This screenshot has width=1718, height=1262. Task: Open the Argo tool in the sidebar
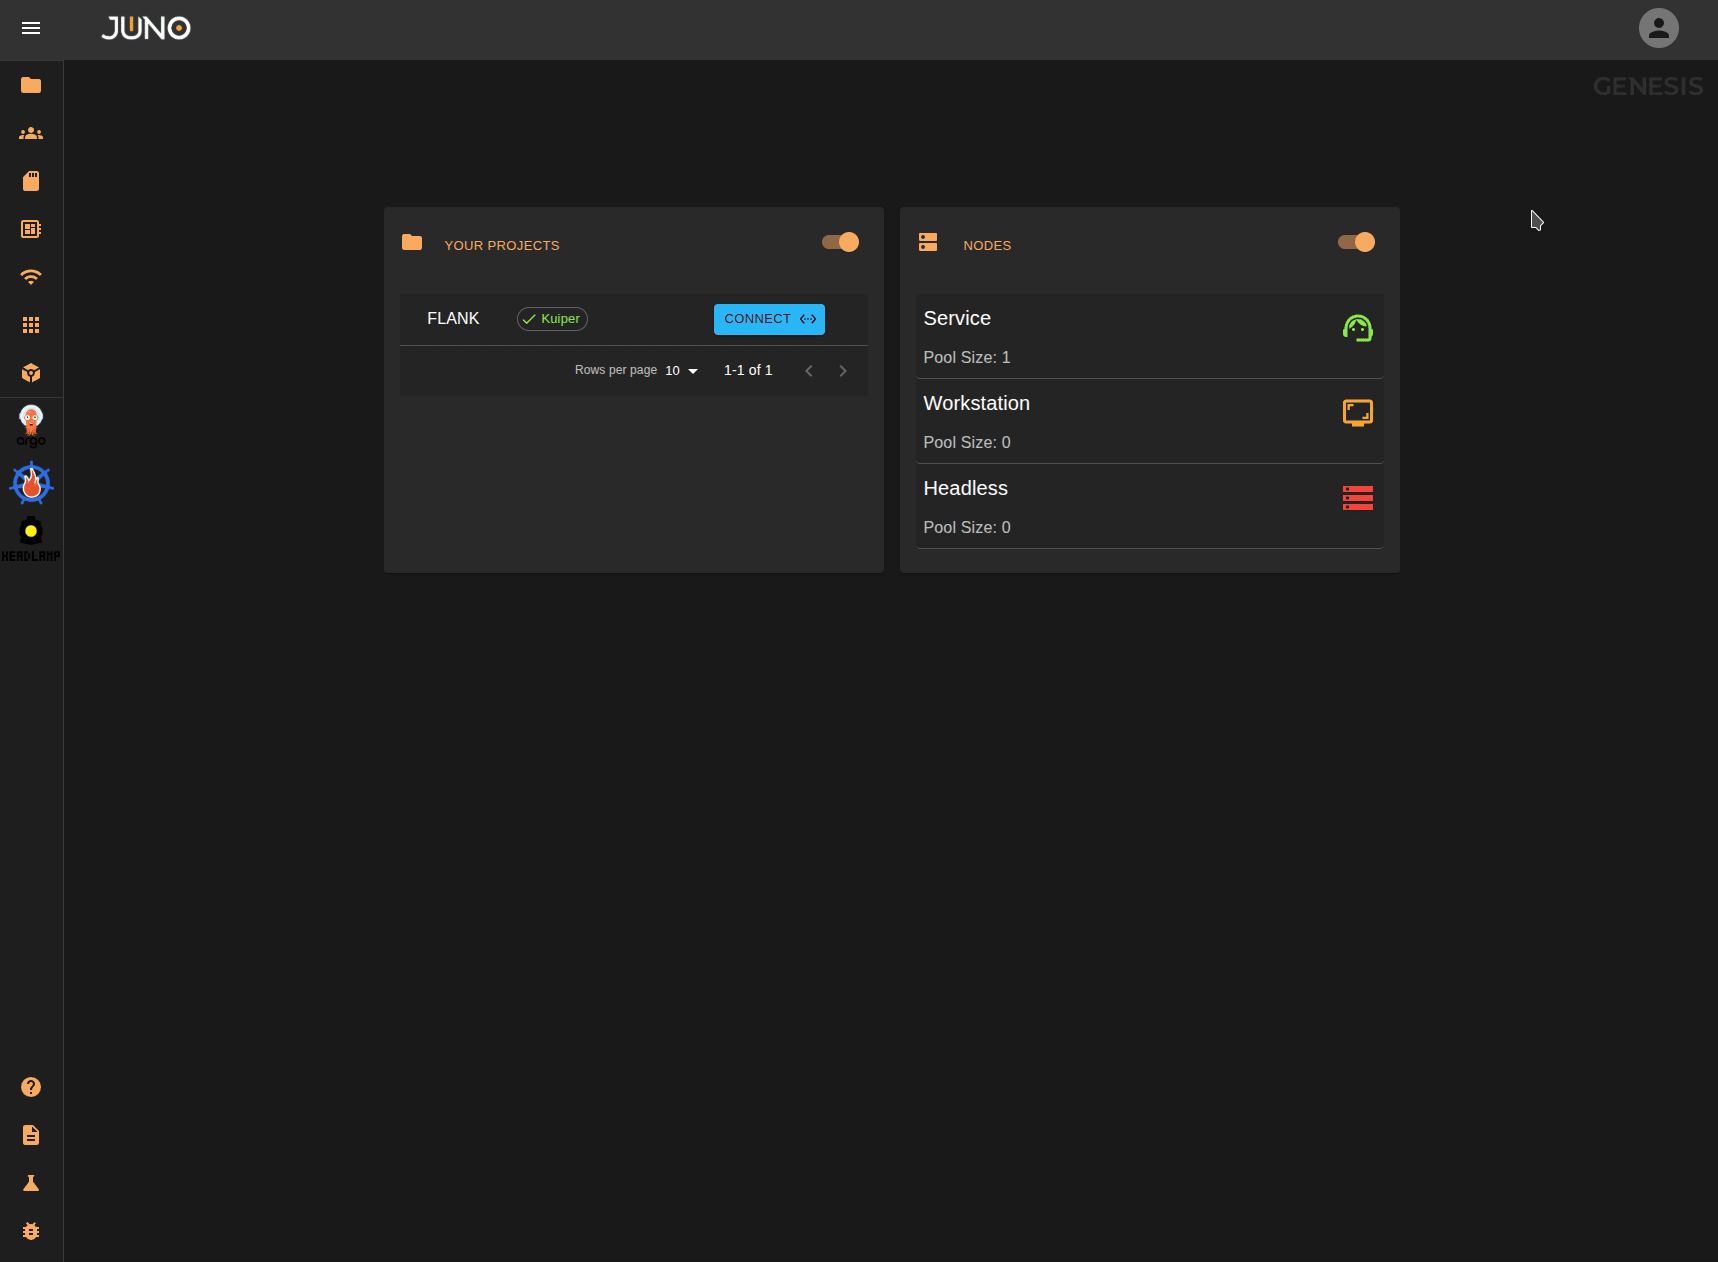coord(30,424)
